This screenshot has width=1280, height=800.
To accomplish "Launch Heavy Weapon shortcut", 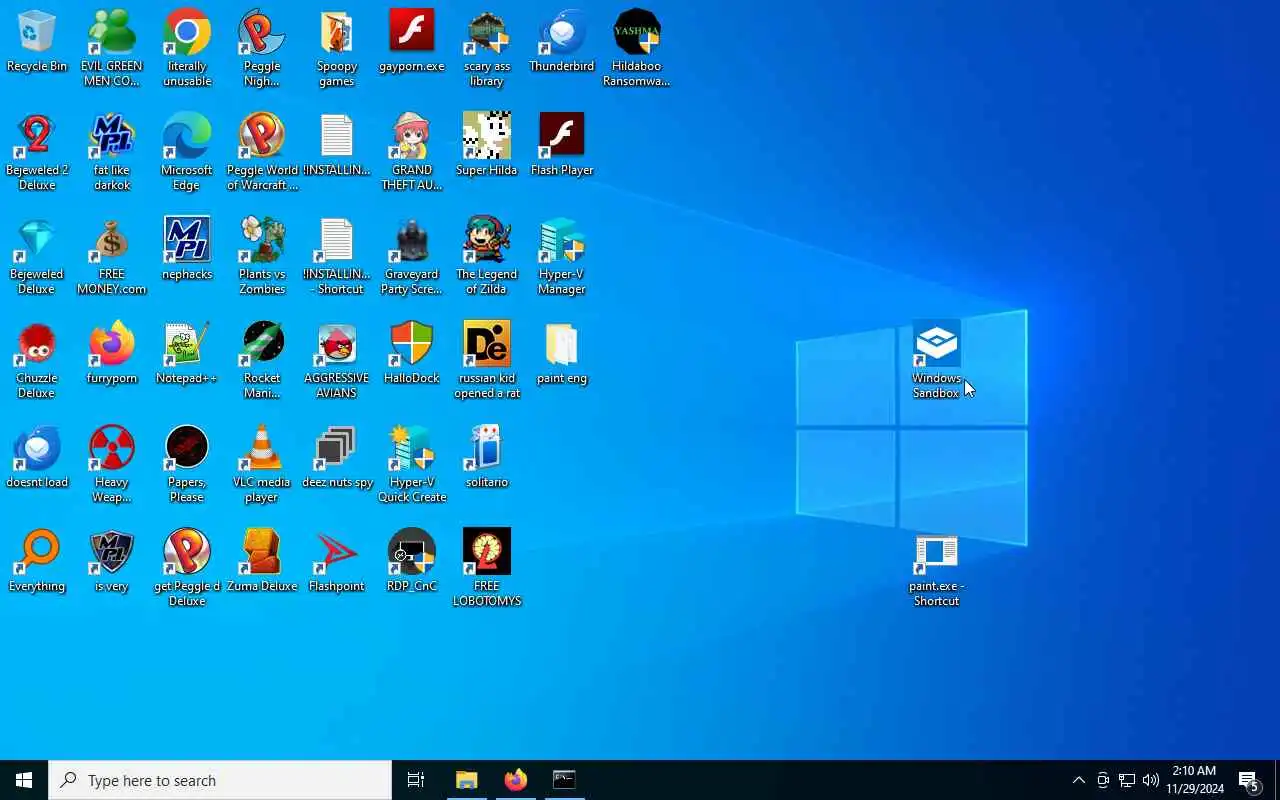I will pos(112,464).
